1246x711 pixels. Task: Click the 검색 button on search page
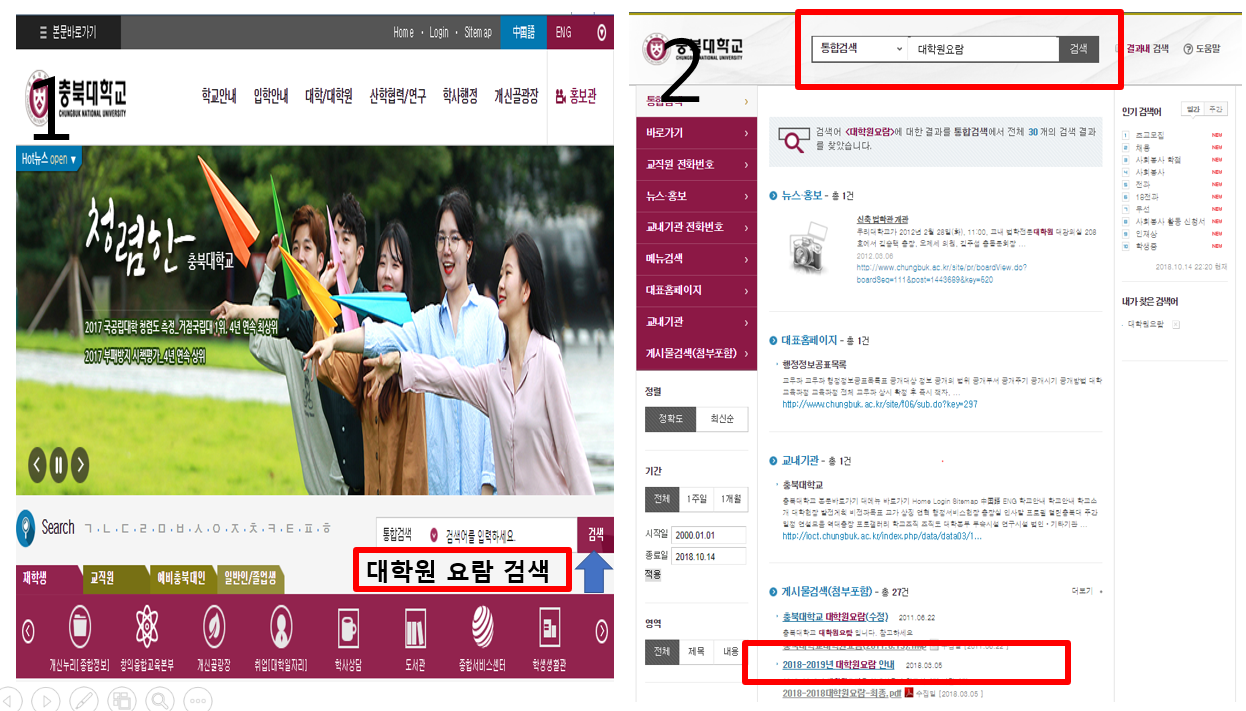(x=1078, y=48)
